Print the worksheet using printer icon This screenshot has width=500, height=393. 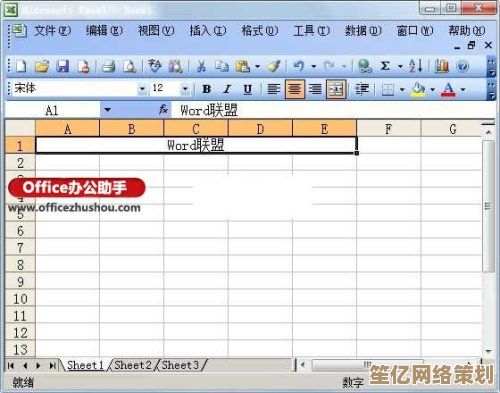[x=108, y=66]
